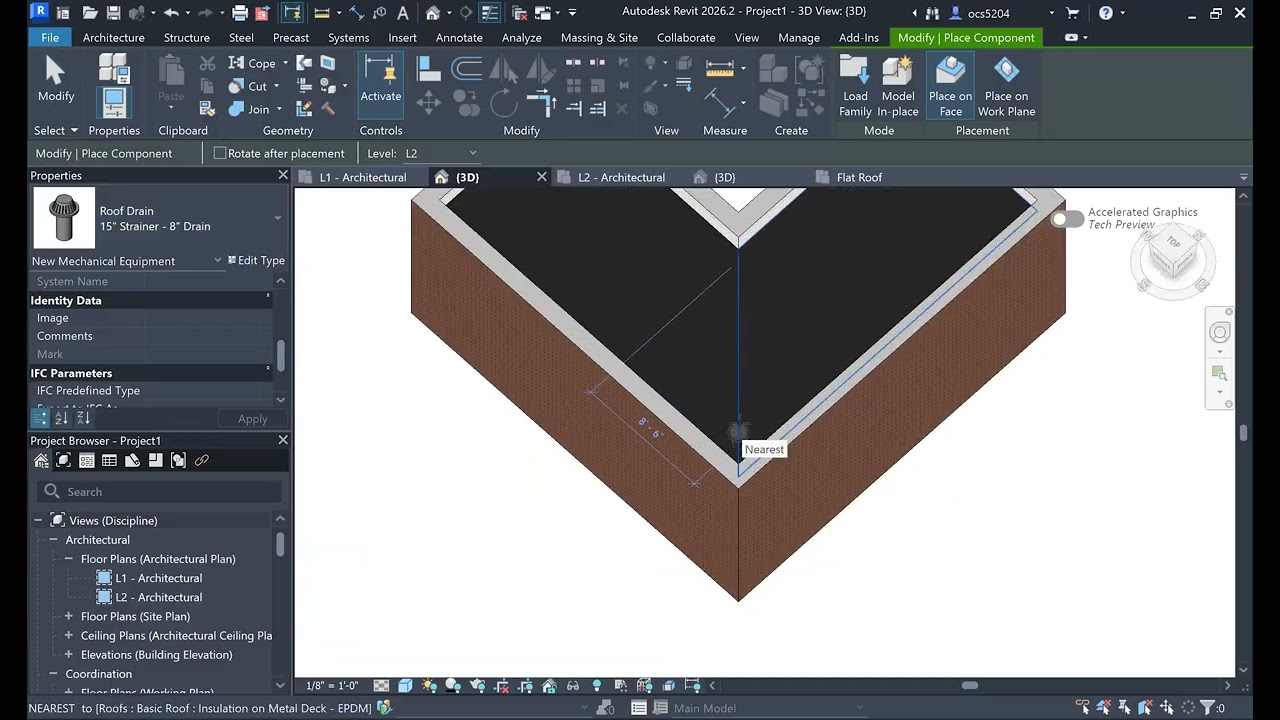Change Visual Style in view control bar
The height and width of the screenshot is (720, 1280).
pos(405,685)
